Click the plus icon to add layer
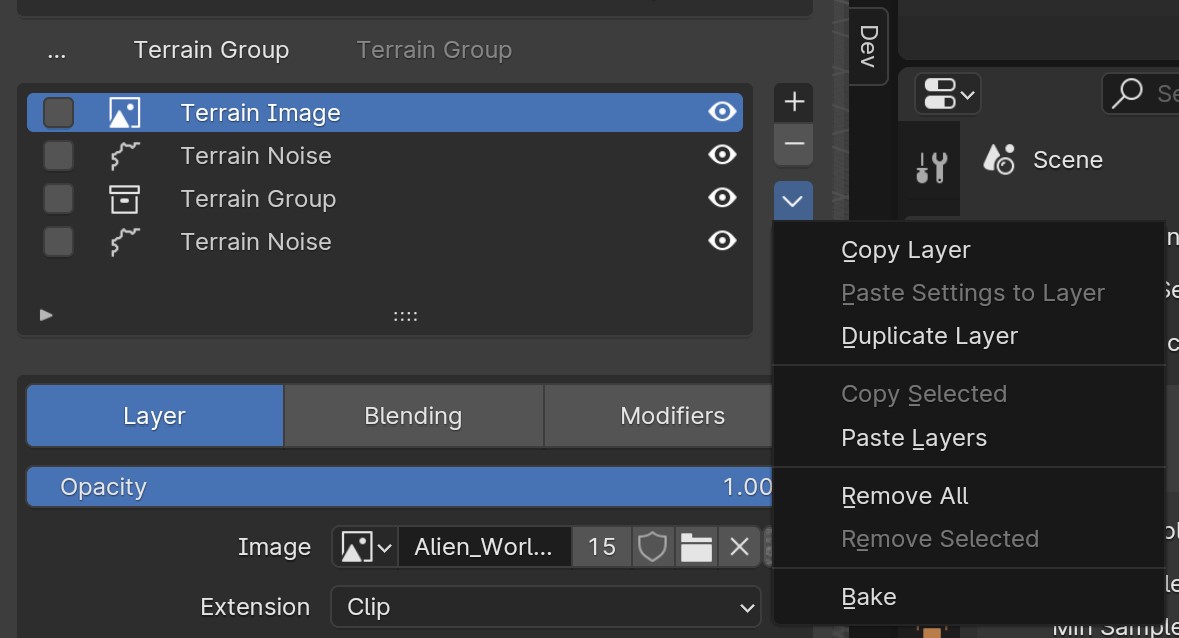Screen dimensions: 1179x638 pyautogui.click(x=794, y=102)
